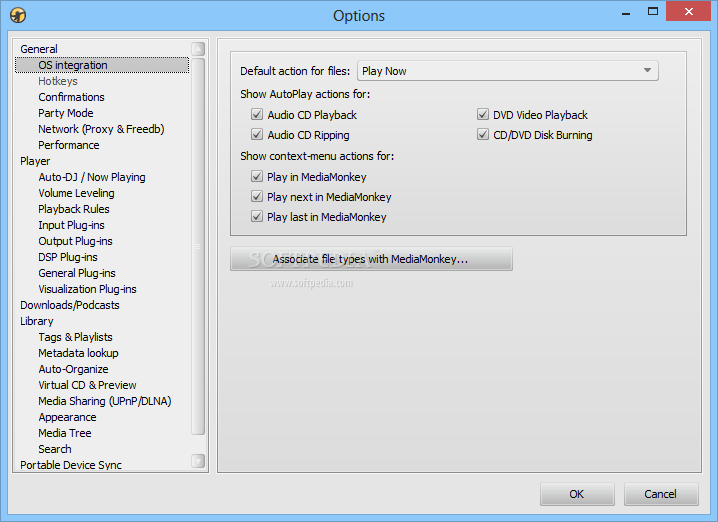Uncheck Play last in MediaMonkey
This screenshot has height=522, width=718.
[257, 217]
